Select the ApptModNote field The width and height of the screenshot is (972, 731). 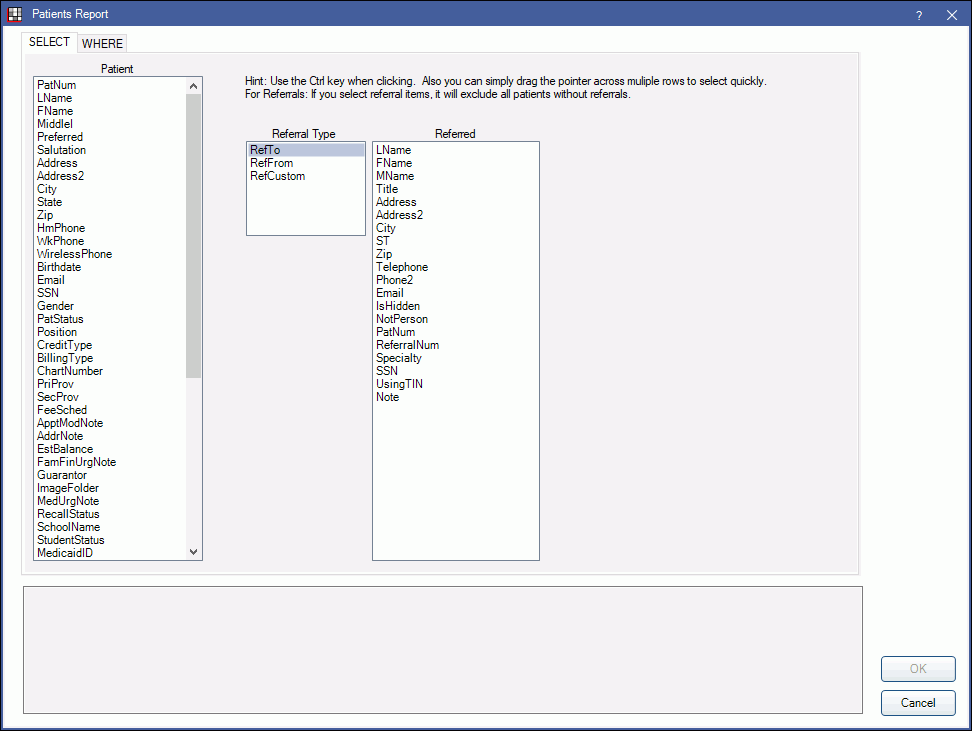click(x=110, y=423)
